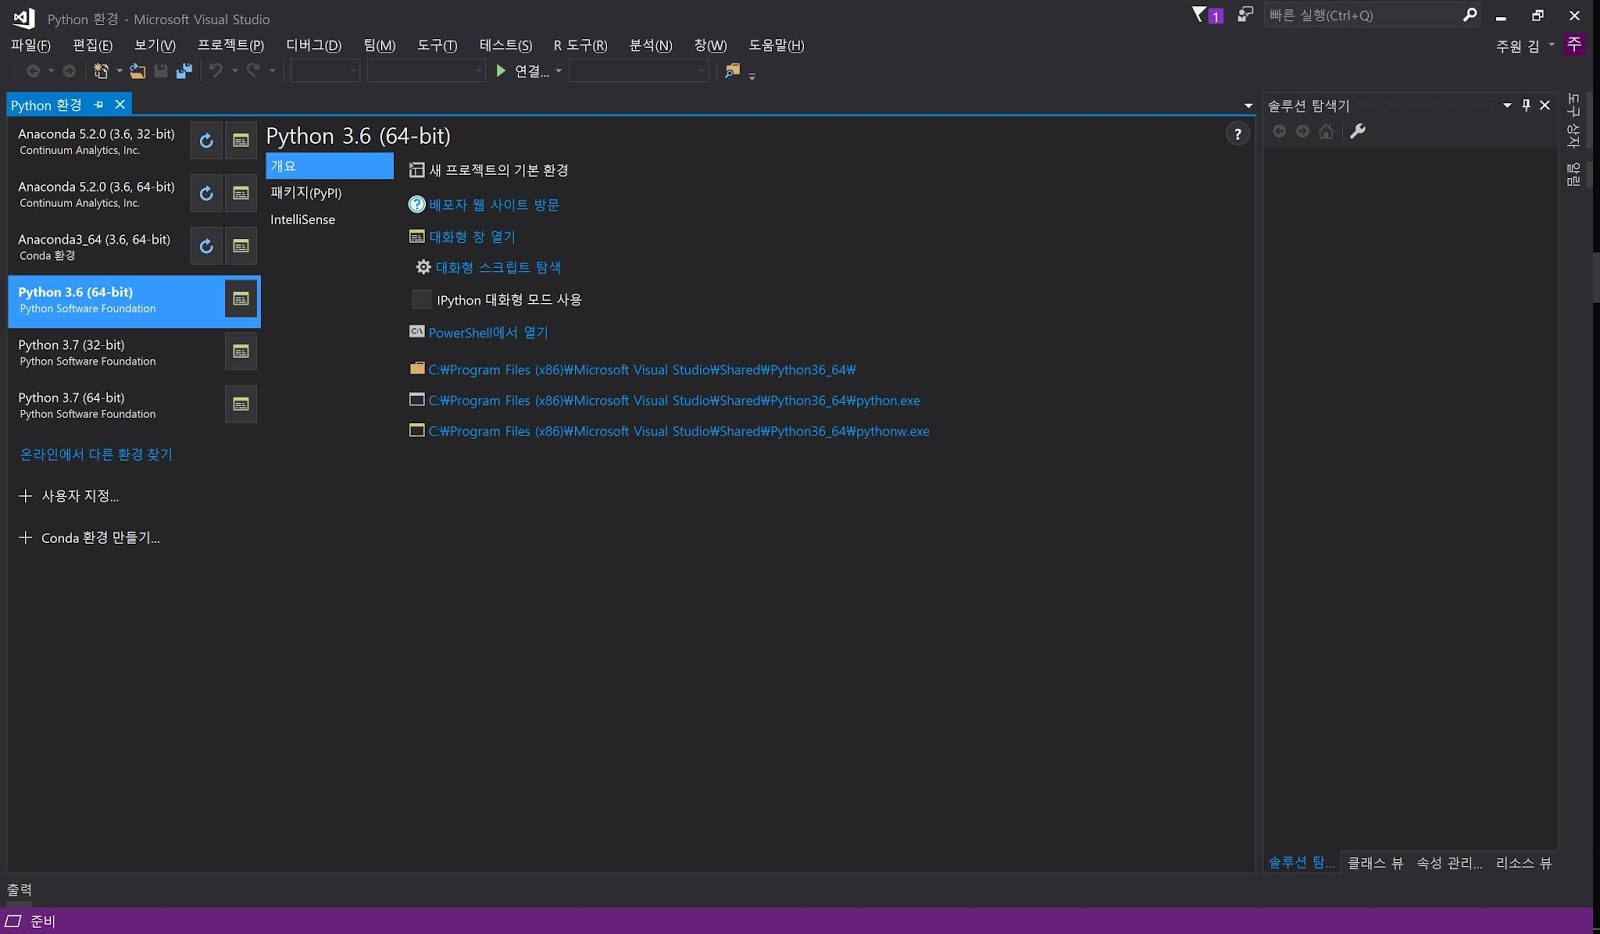The image size is (1600, 934).
Task: Open the 연결 start button dropdown arrow
Action: pos(559,71)
